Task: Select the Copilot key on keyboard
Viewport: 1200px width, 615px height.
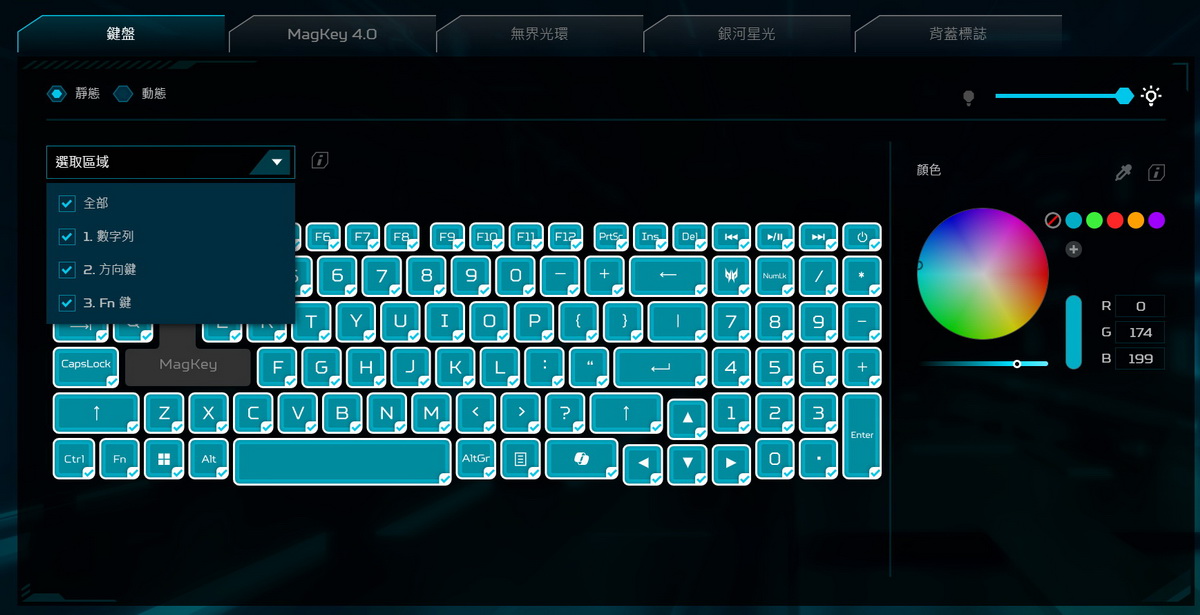Action: coord(580,458)
